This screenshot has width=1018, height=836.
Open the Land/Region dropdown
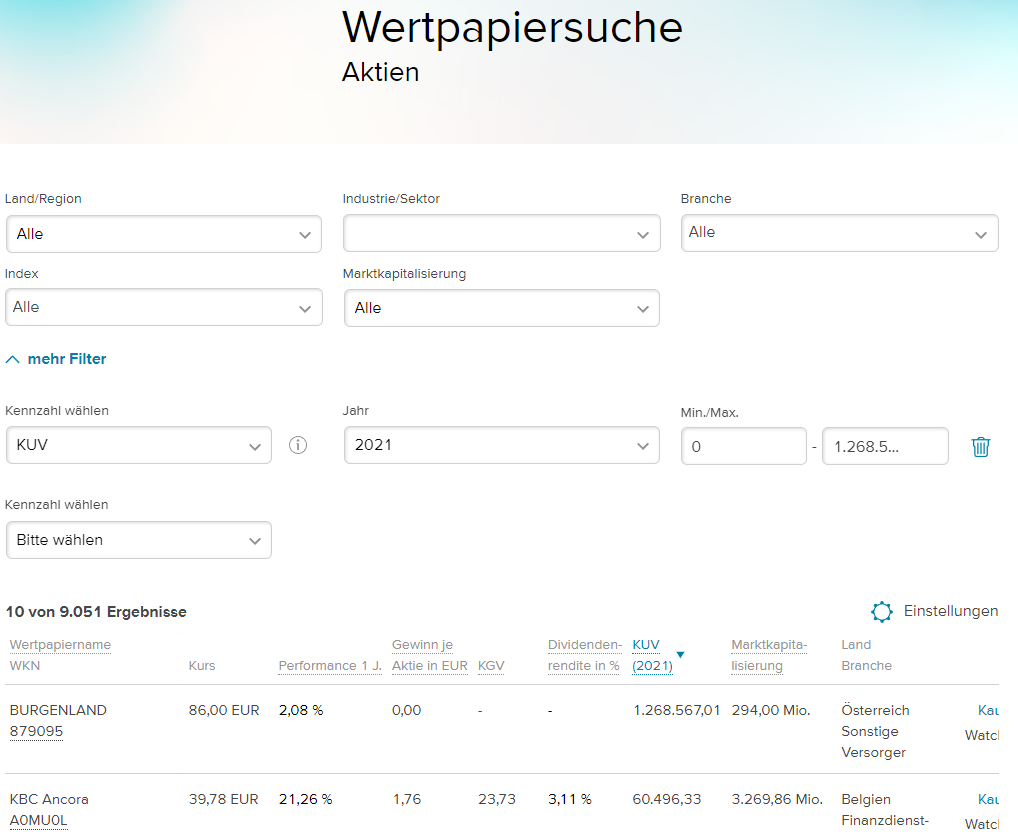tap(164, 234)
